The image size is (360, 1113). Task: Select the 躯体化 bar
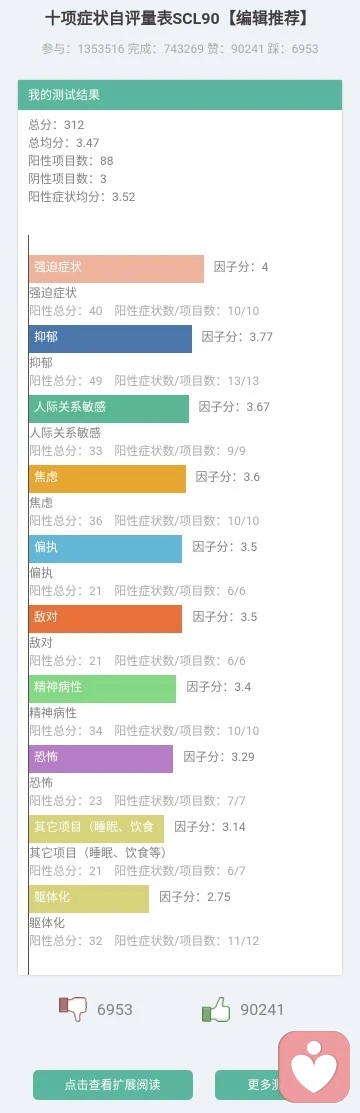pyautogui.click(x=89, y=898)
